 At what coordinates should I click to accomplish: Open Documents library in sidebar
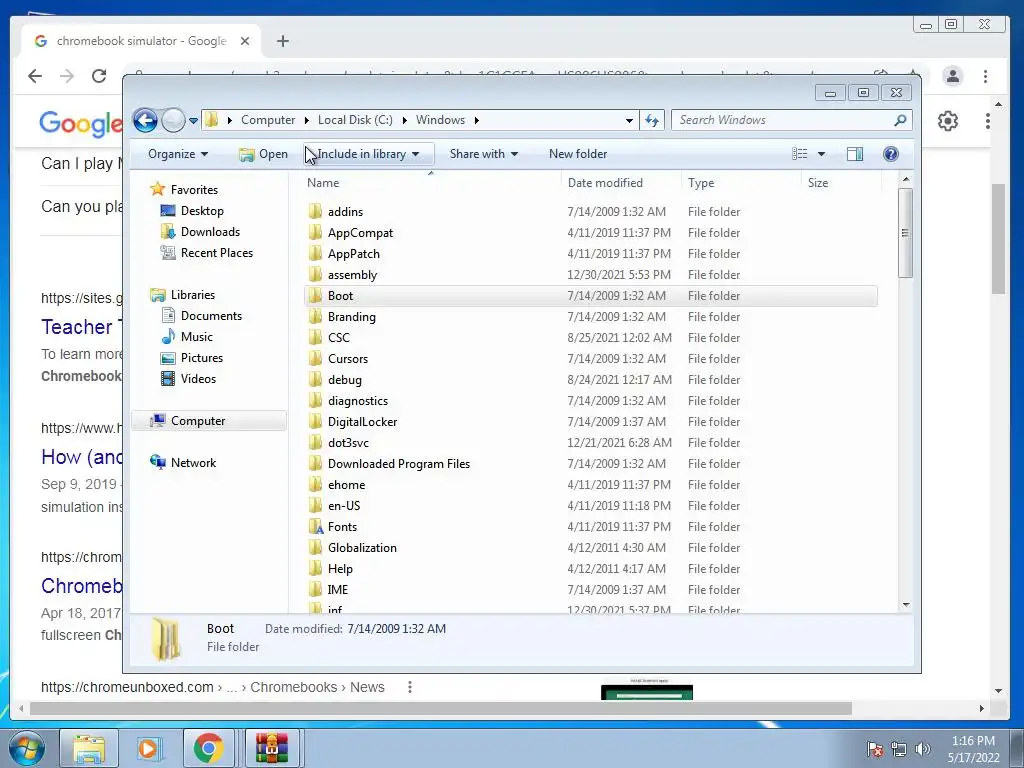211,316
